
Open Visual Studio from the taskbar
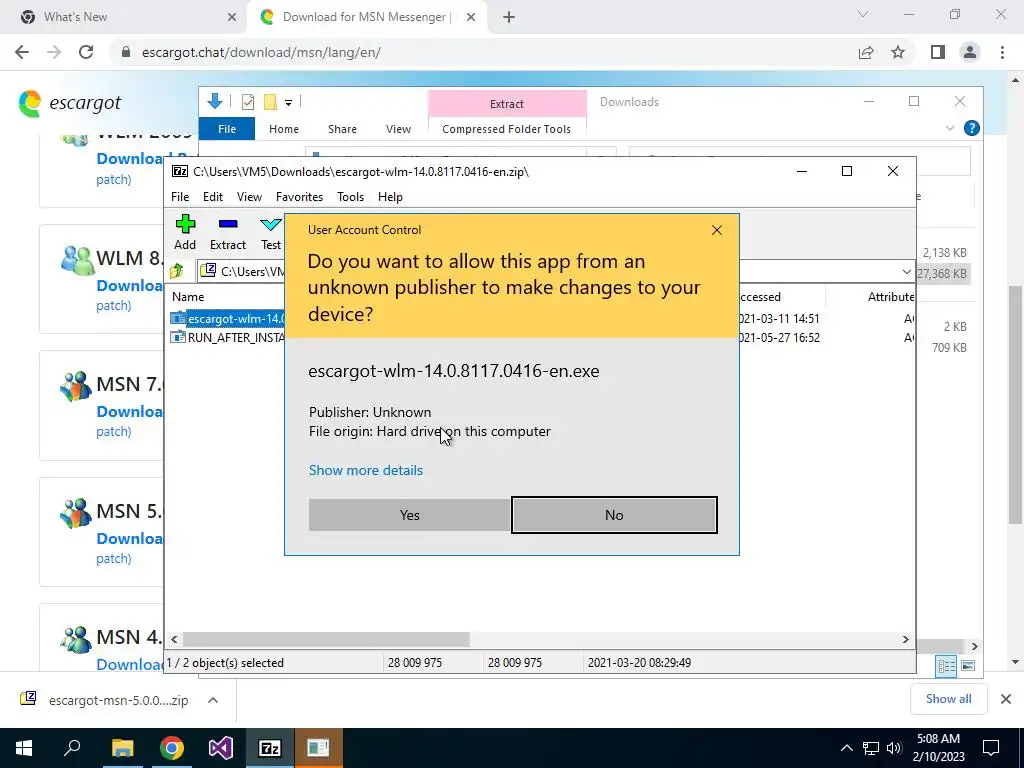point(221,748)
